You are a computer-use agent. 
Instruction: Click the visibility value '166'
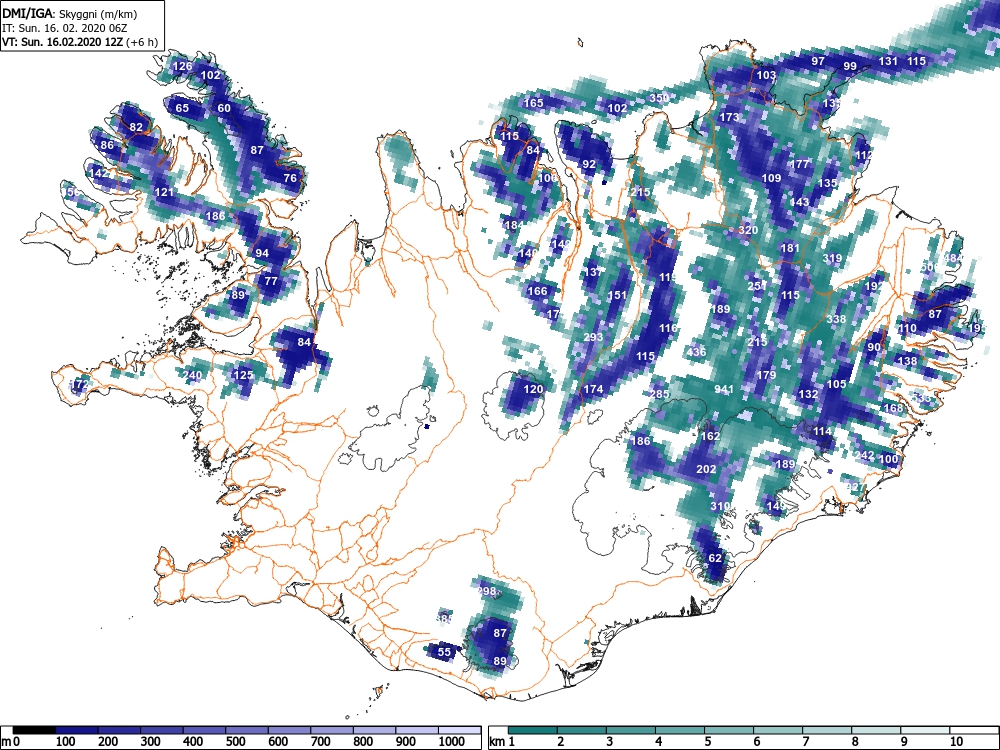[x=538, y=291]
